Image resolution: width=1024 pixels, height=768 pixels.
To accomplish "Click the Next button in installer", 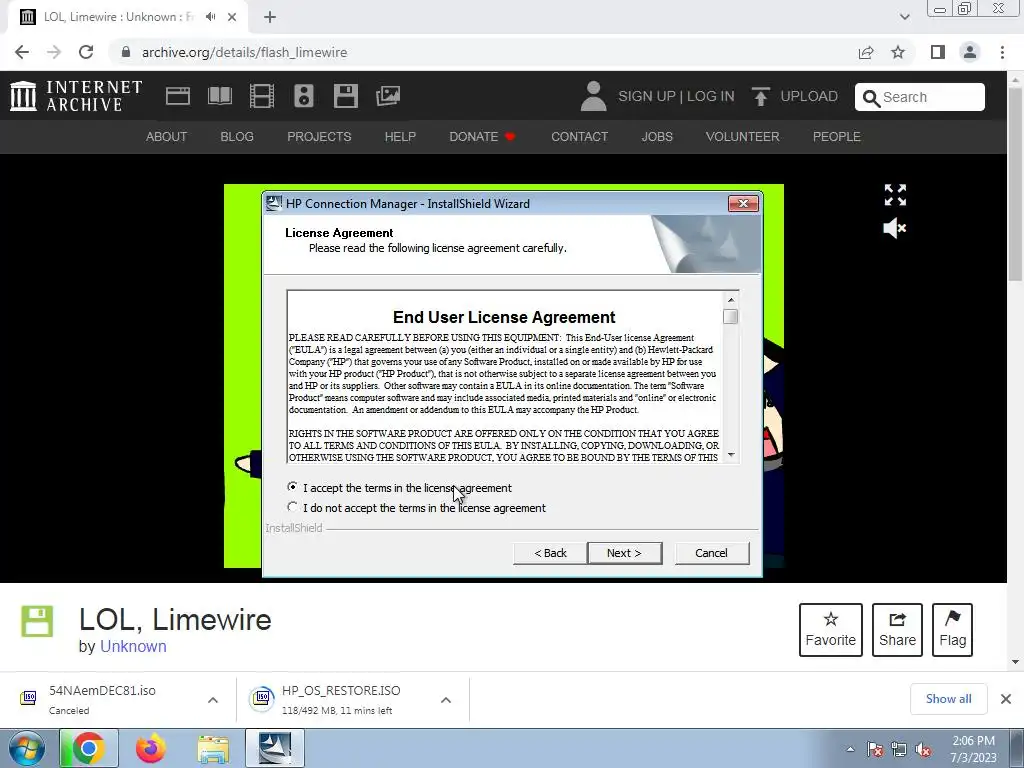I will [624, 553].
